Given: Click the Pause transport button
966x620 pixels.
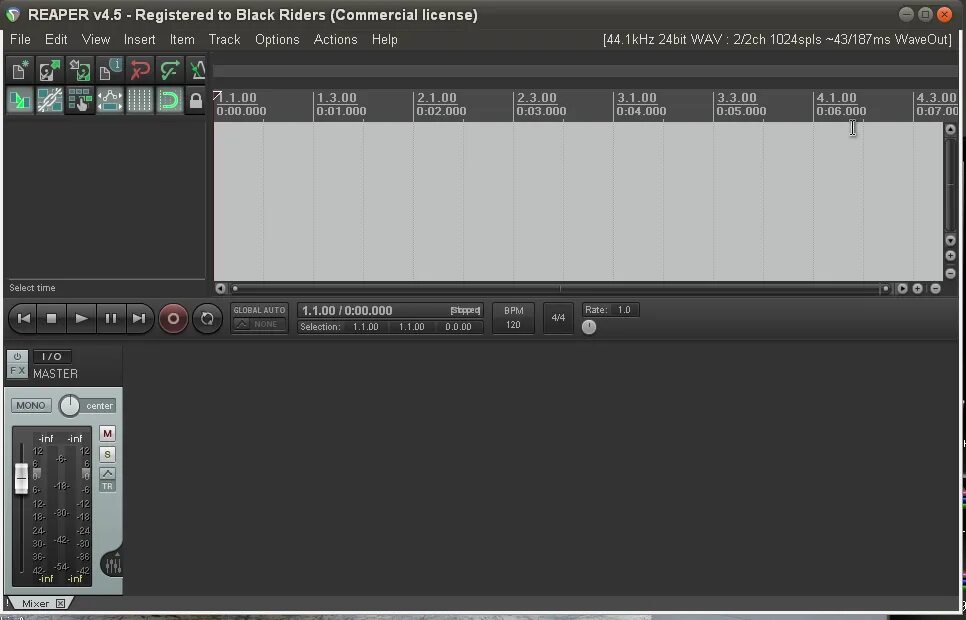Looking at the screenshot, I should pos(111,318).
